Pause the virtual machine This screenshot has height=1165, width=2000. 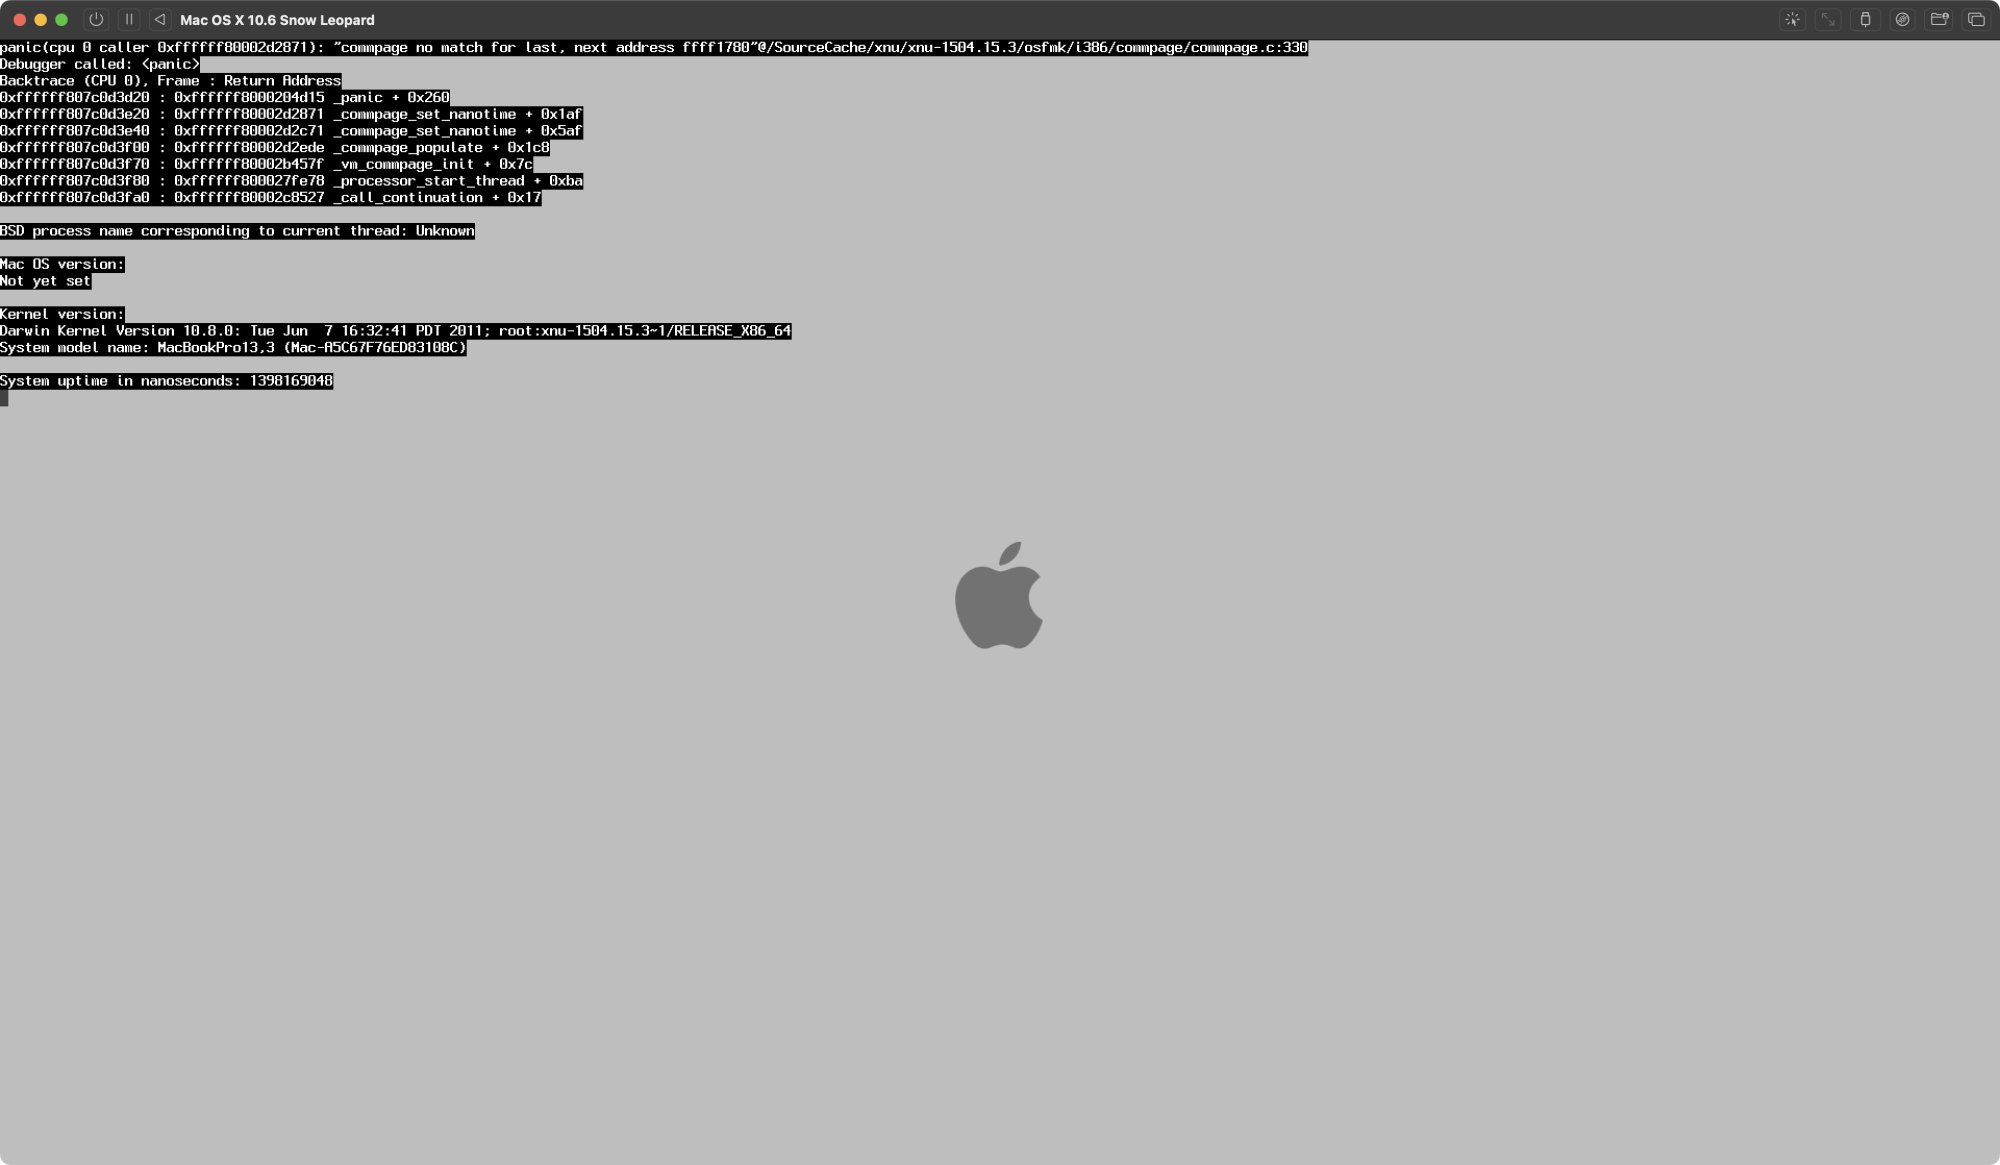[x=129, y=19]
